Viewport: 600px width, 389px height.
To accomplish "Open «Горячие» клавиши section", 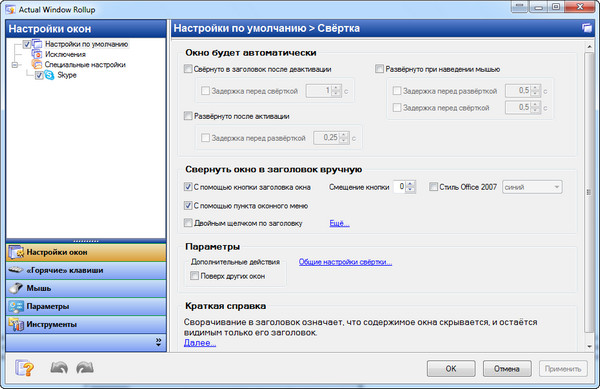I will point(86,270).
